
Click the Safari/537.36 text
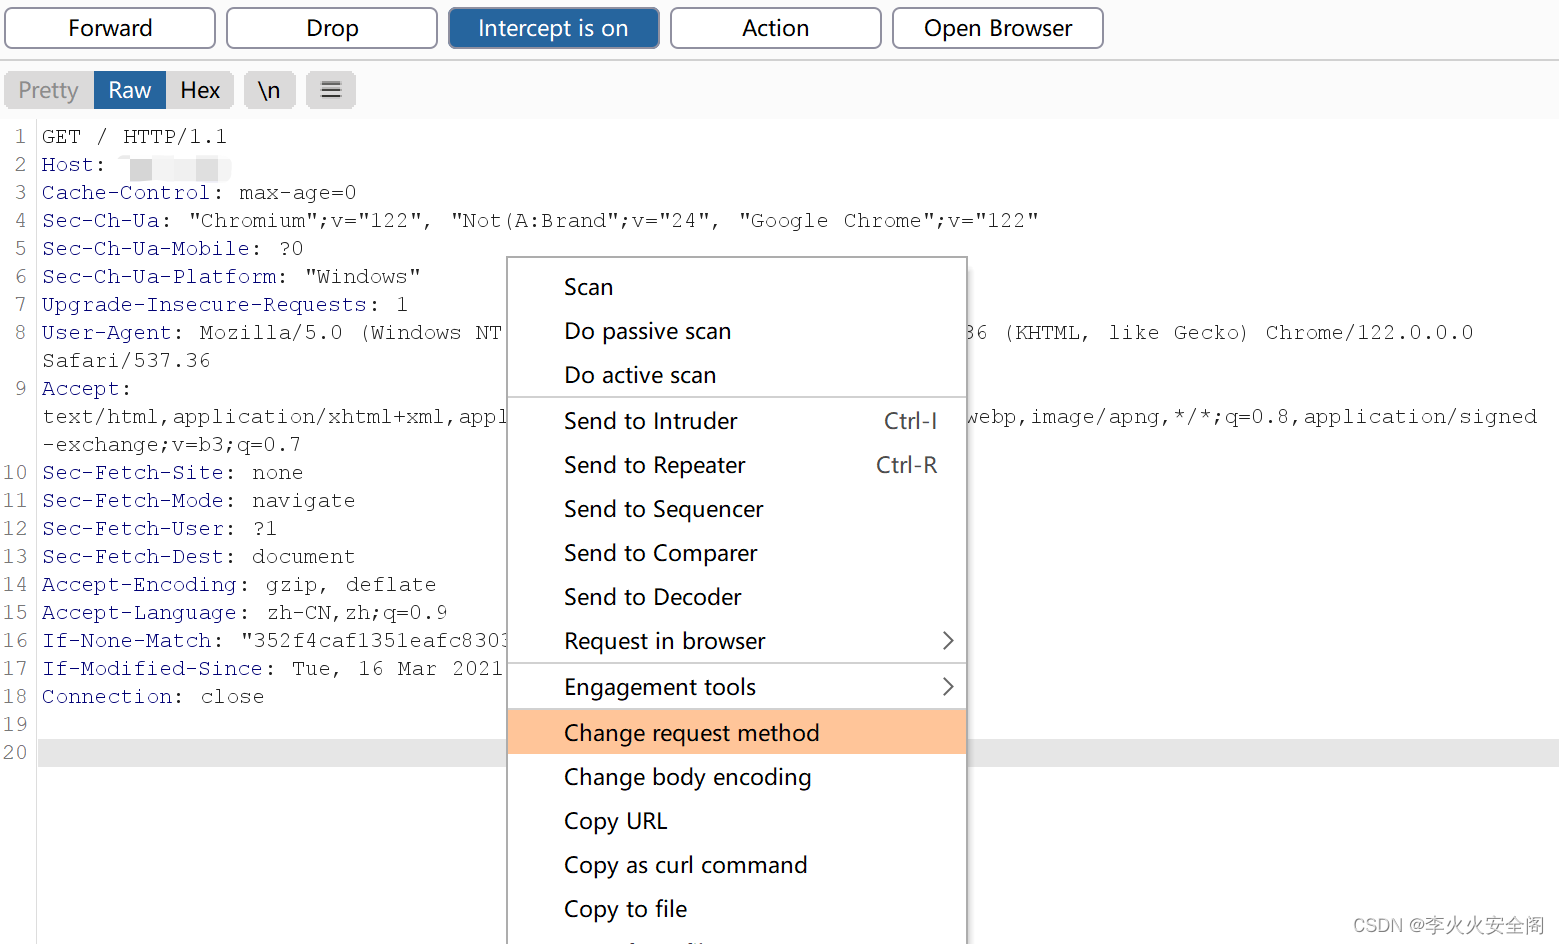[x=126, y=361]
